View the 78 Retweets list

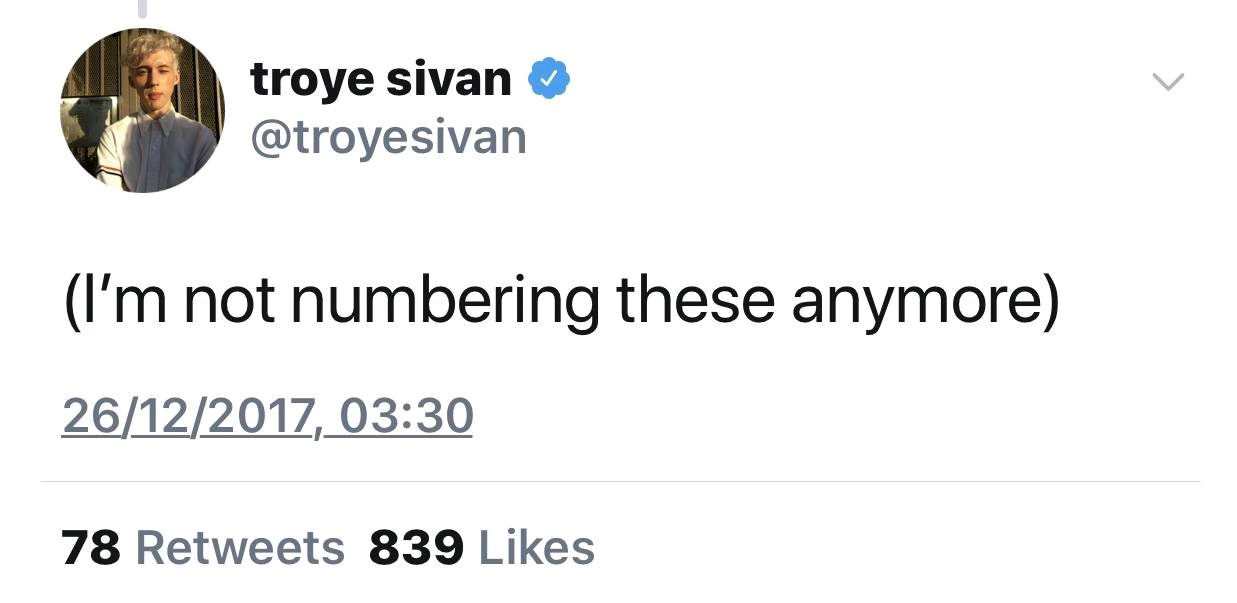203,548
